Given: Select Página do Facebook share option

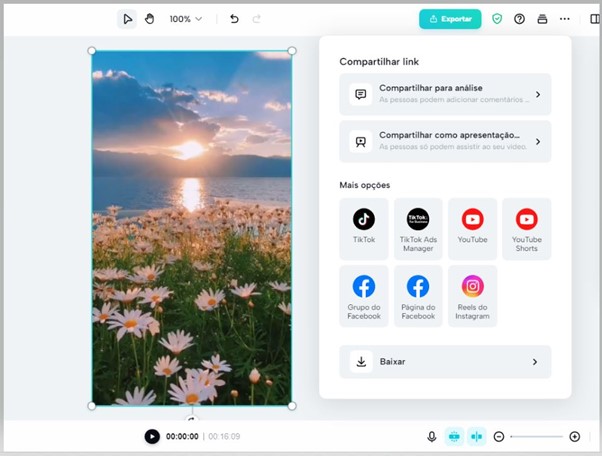Looking at the screenshot, I should click(418, 295).
